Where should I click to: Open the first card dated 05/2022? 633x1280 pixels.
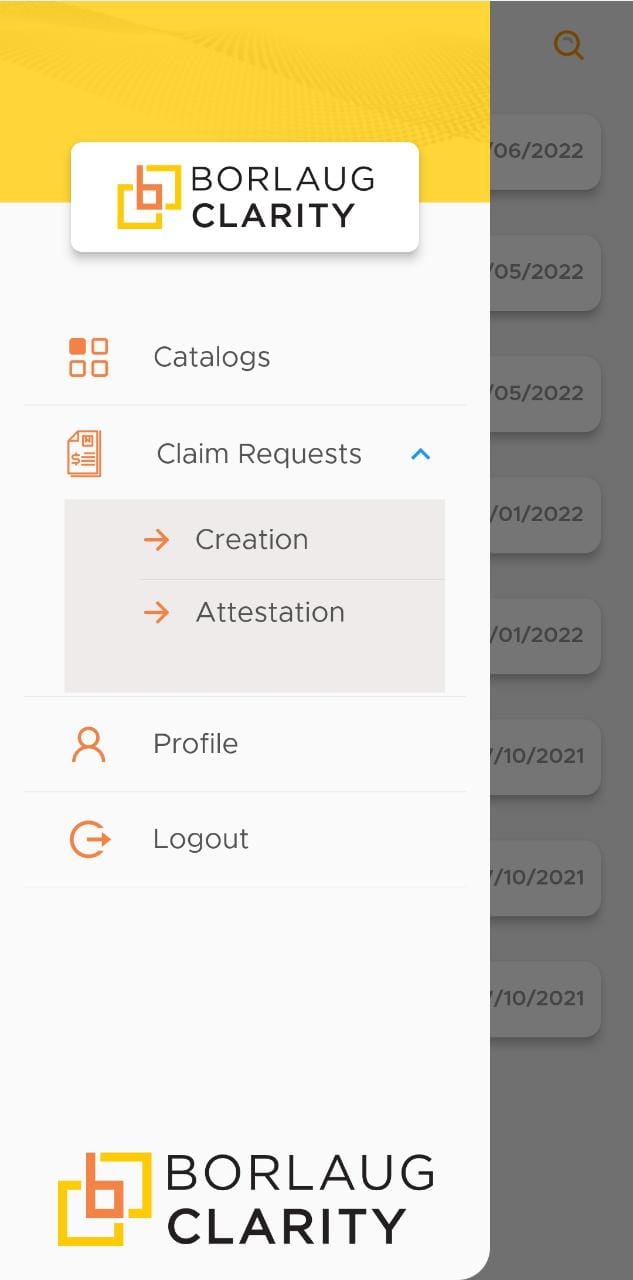(x=545, y=273)
